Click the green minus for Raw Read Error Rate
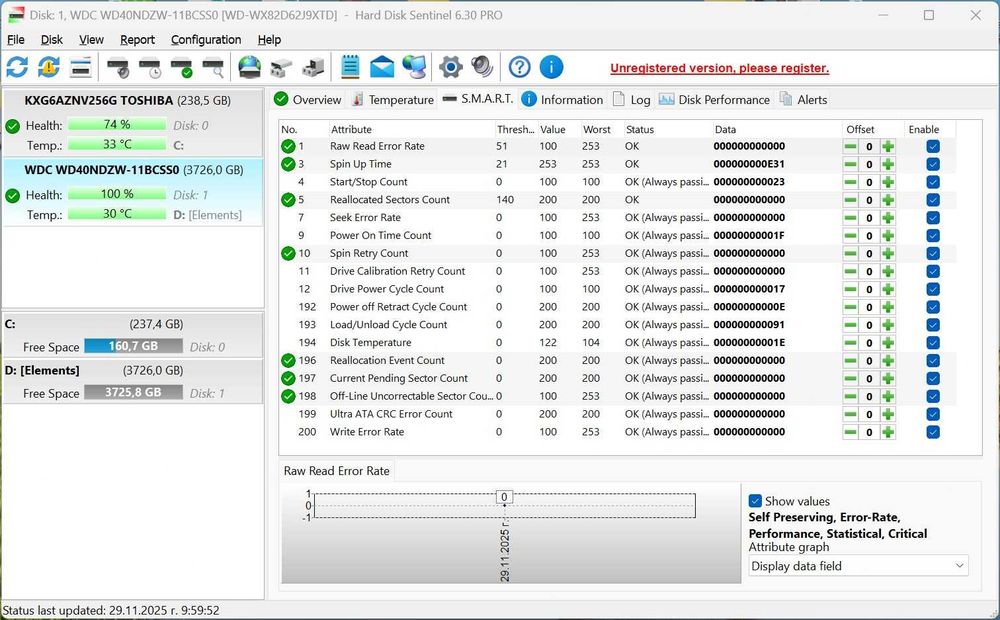Image resolution: width=1000 pixels, height=620 pixels. 851,147
